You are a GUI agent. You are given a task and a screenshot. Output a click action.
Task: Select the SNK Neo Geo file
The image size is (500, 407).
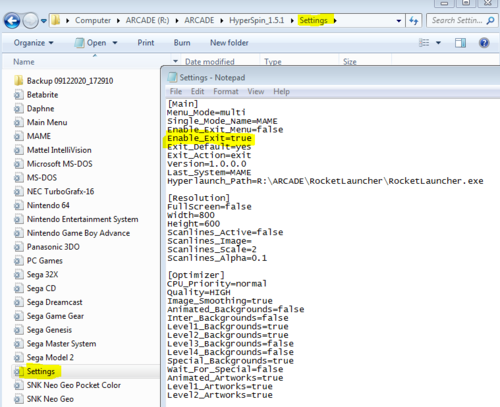tap(44, 399)
